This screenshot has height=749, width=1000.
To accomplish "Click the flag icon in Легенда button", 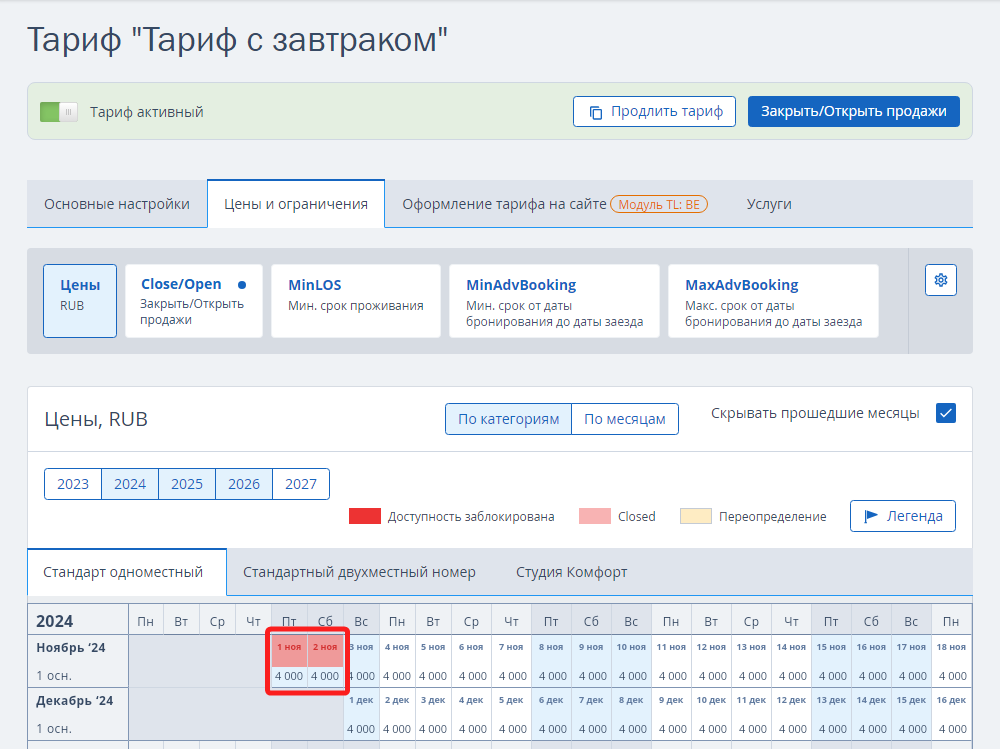I will [871, 516].
